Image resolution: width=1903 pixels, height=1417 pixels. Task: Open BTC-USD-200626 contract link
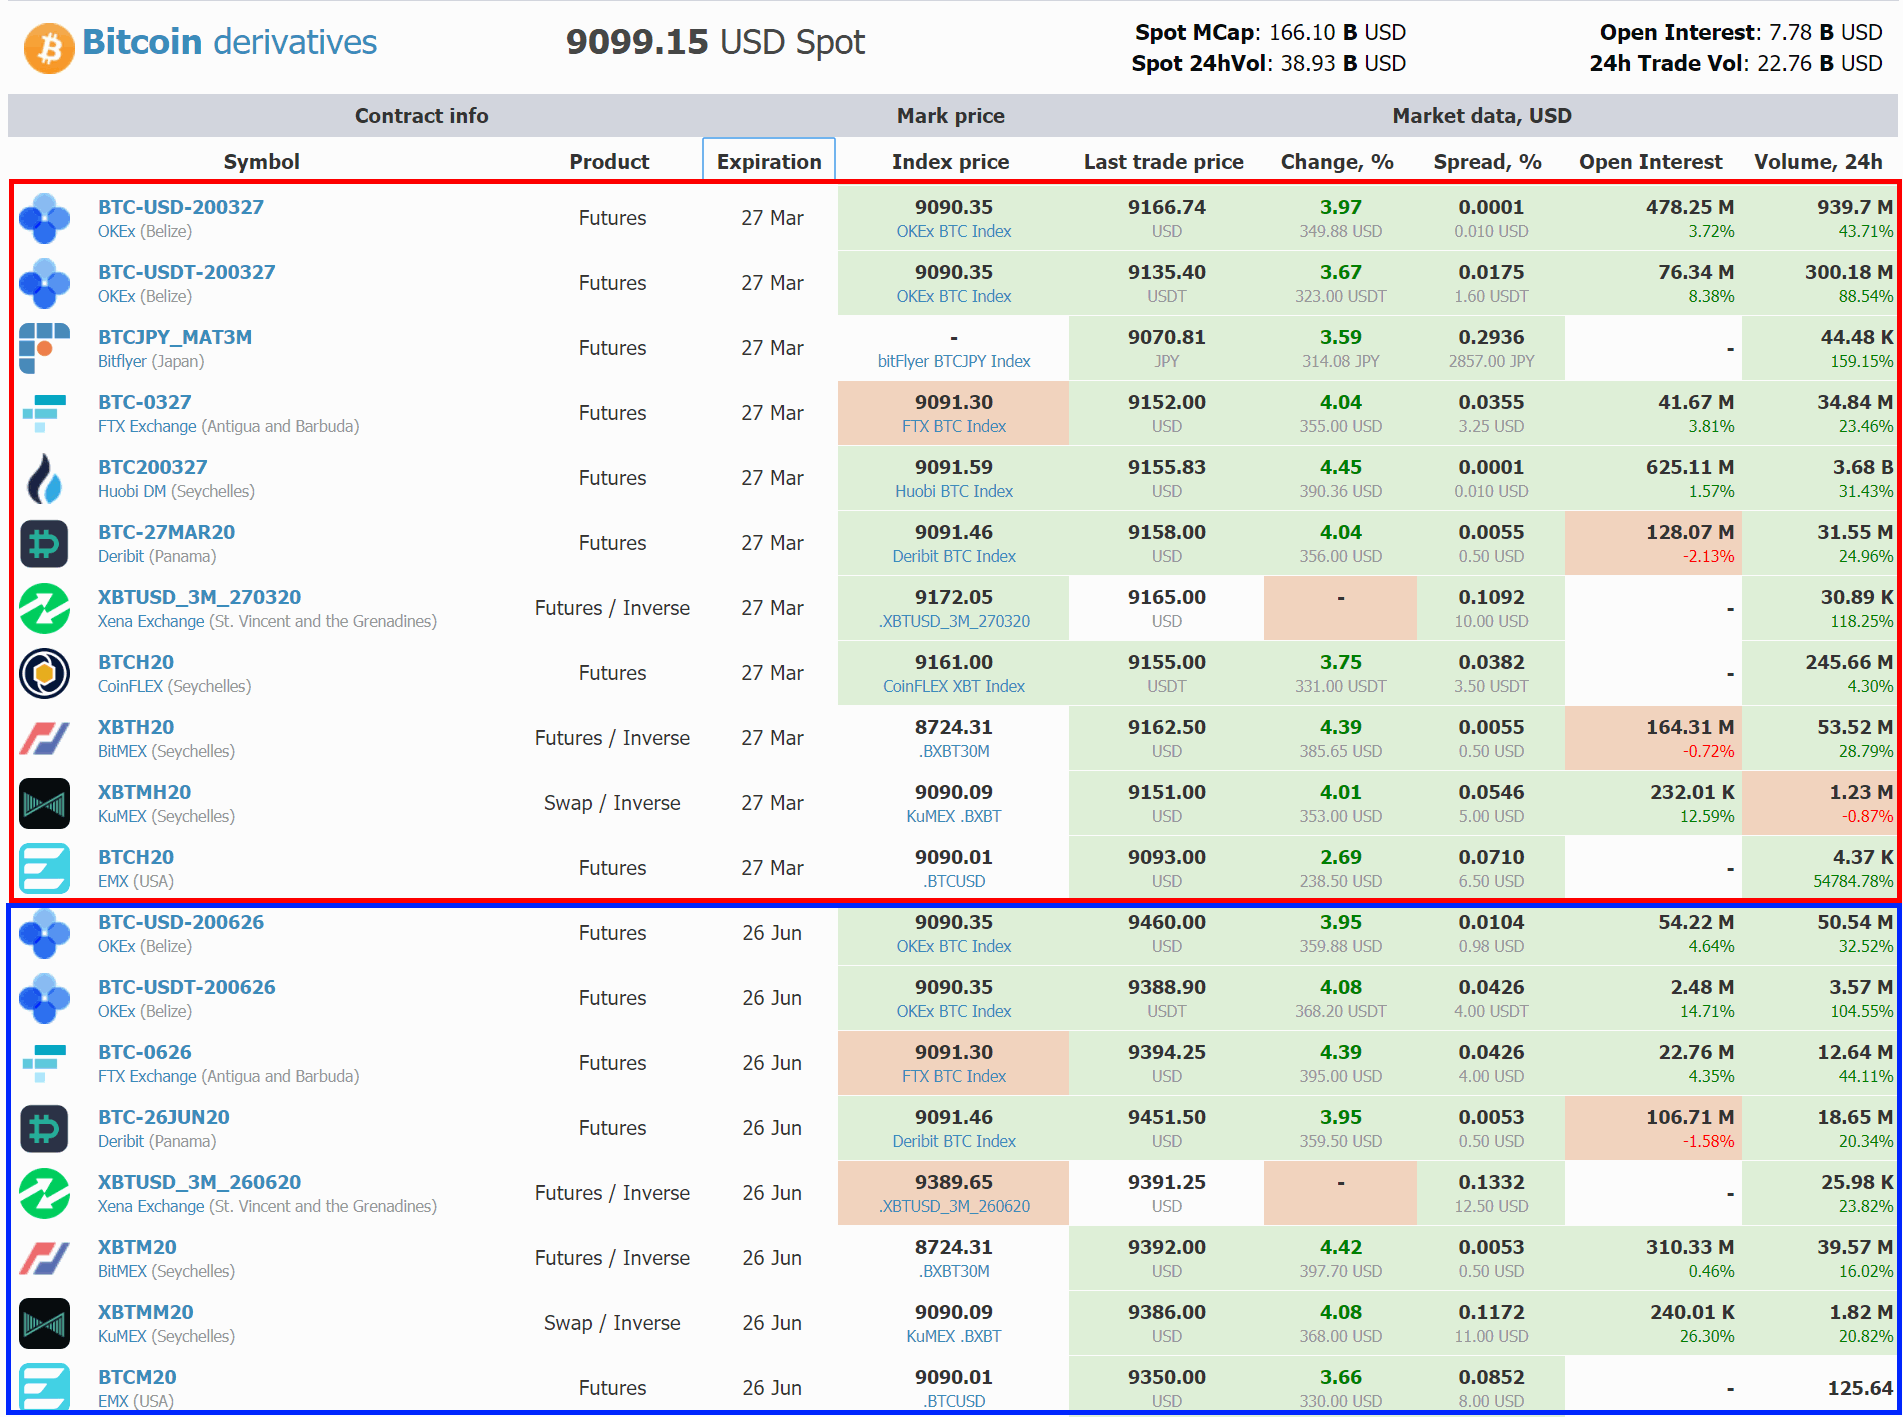[181, 922]
